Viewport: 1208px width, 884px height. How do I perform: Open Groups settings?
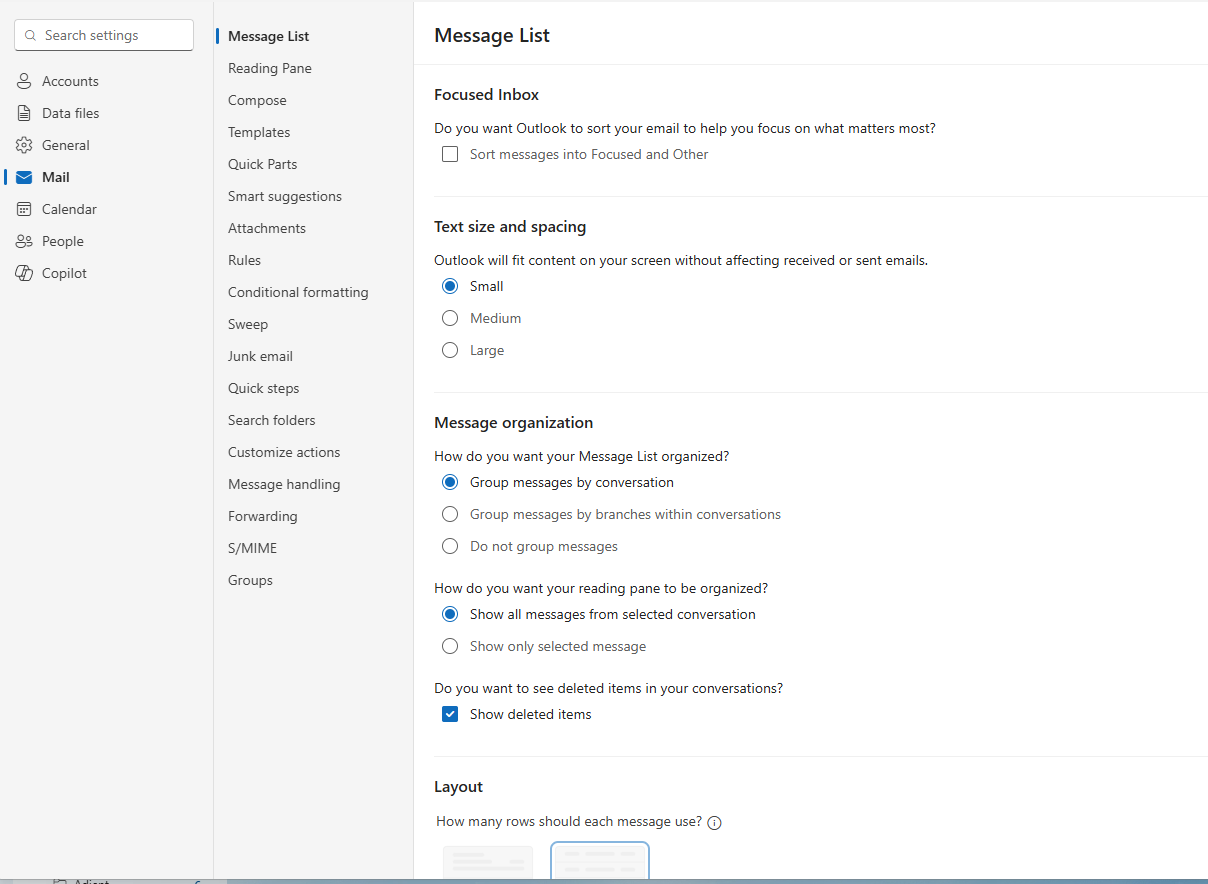[250, 580]
